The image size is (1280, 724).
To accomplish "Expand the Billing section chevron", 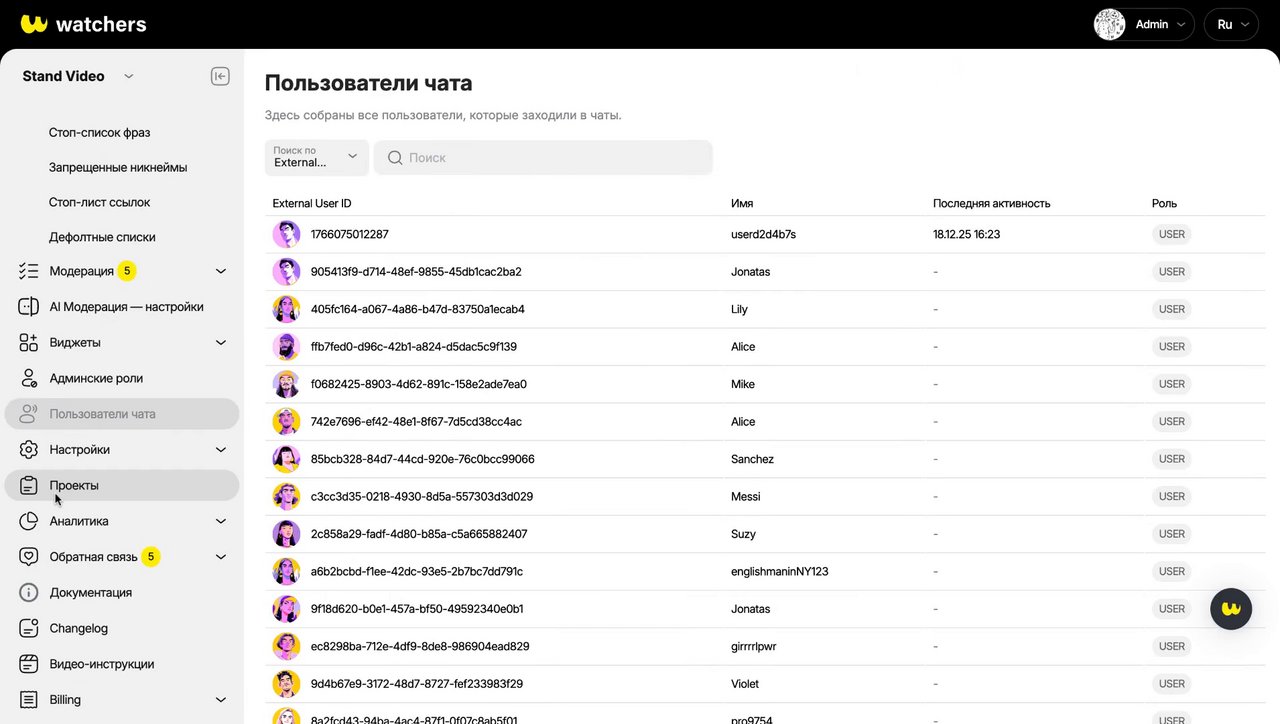I will [221, 700].
